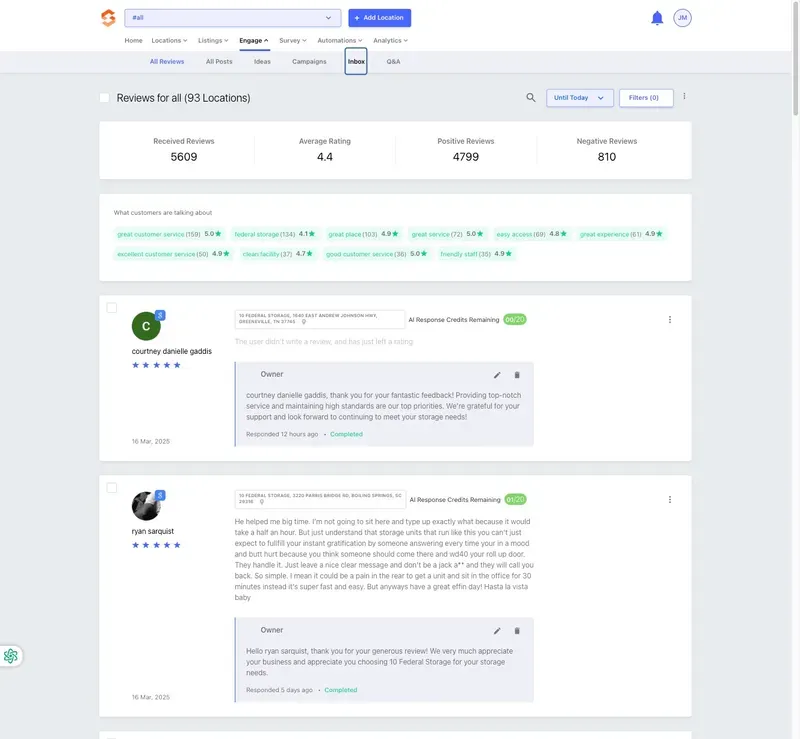Open the Inbox tab

click(x=356, y=61)
